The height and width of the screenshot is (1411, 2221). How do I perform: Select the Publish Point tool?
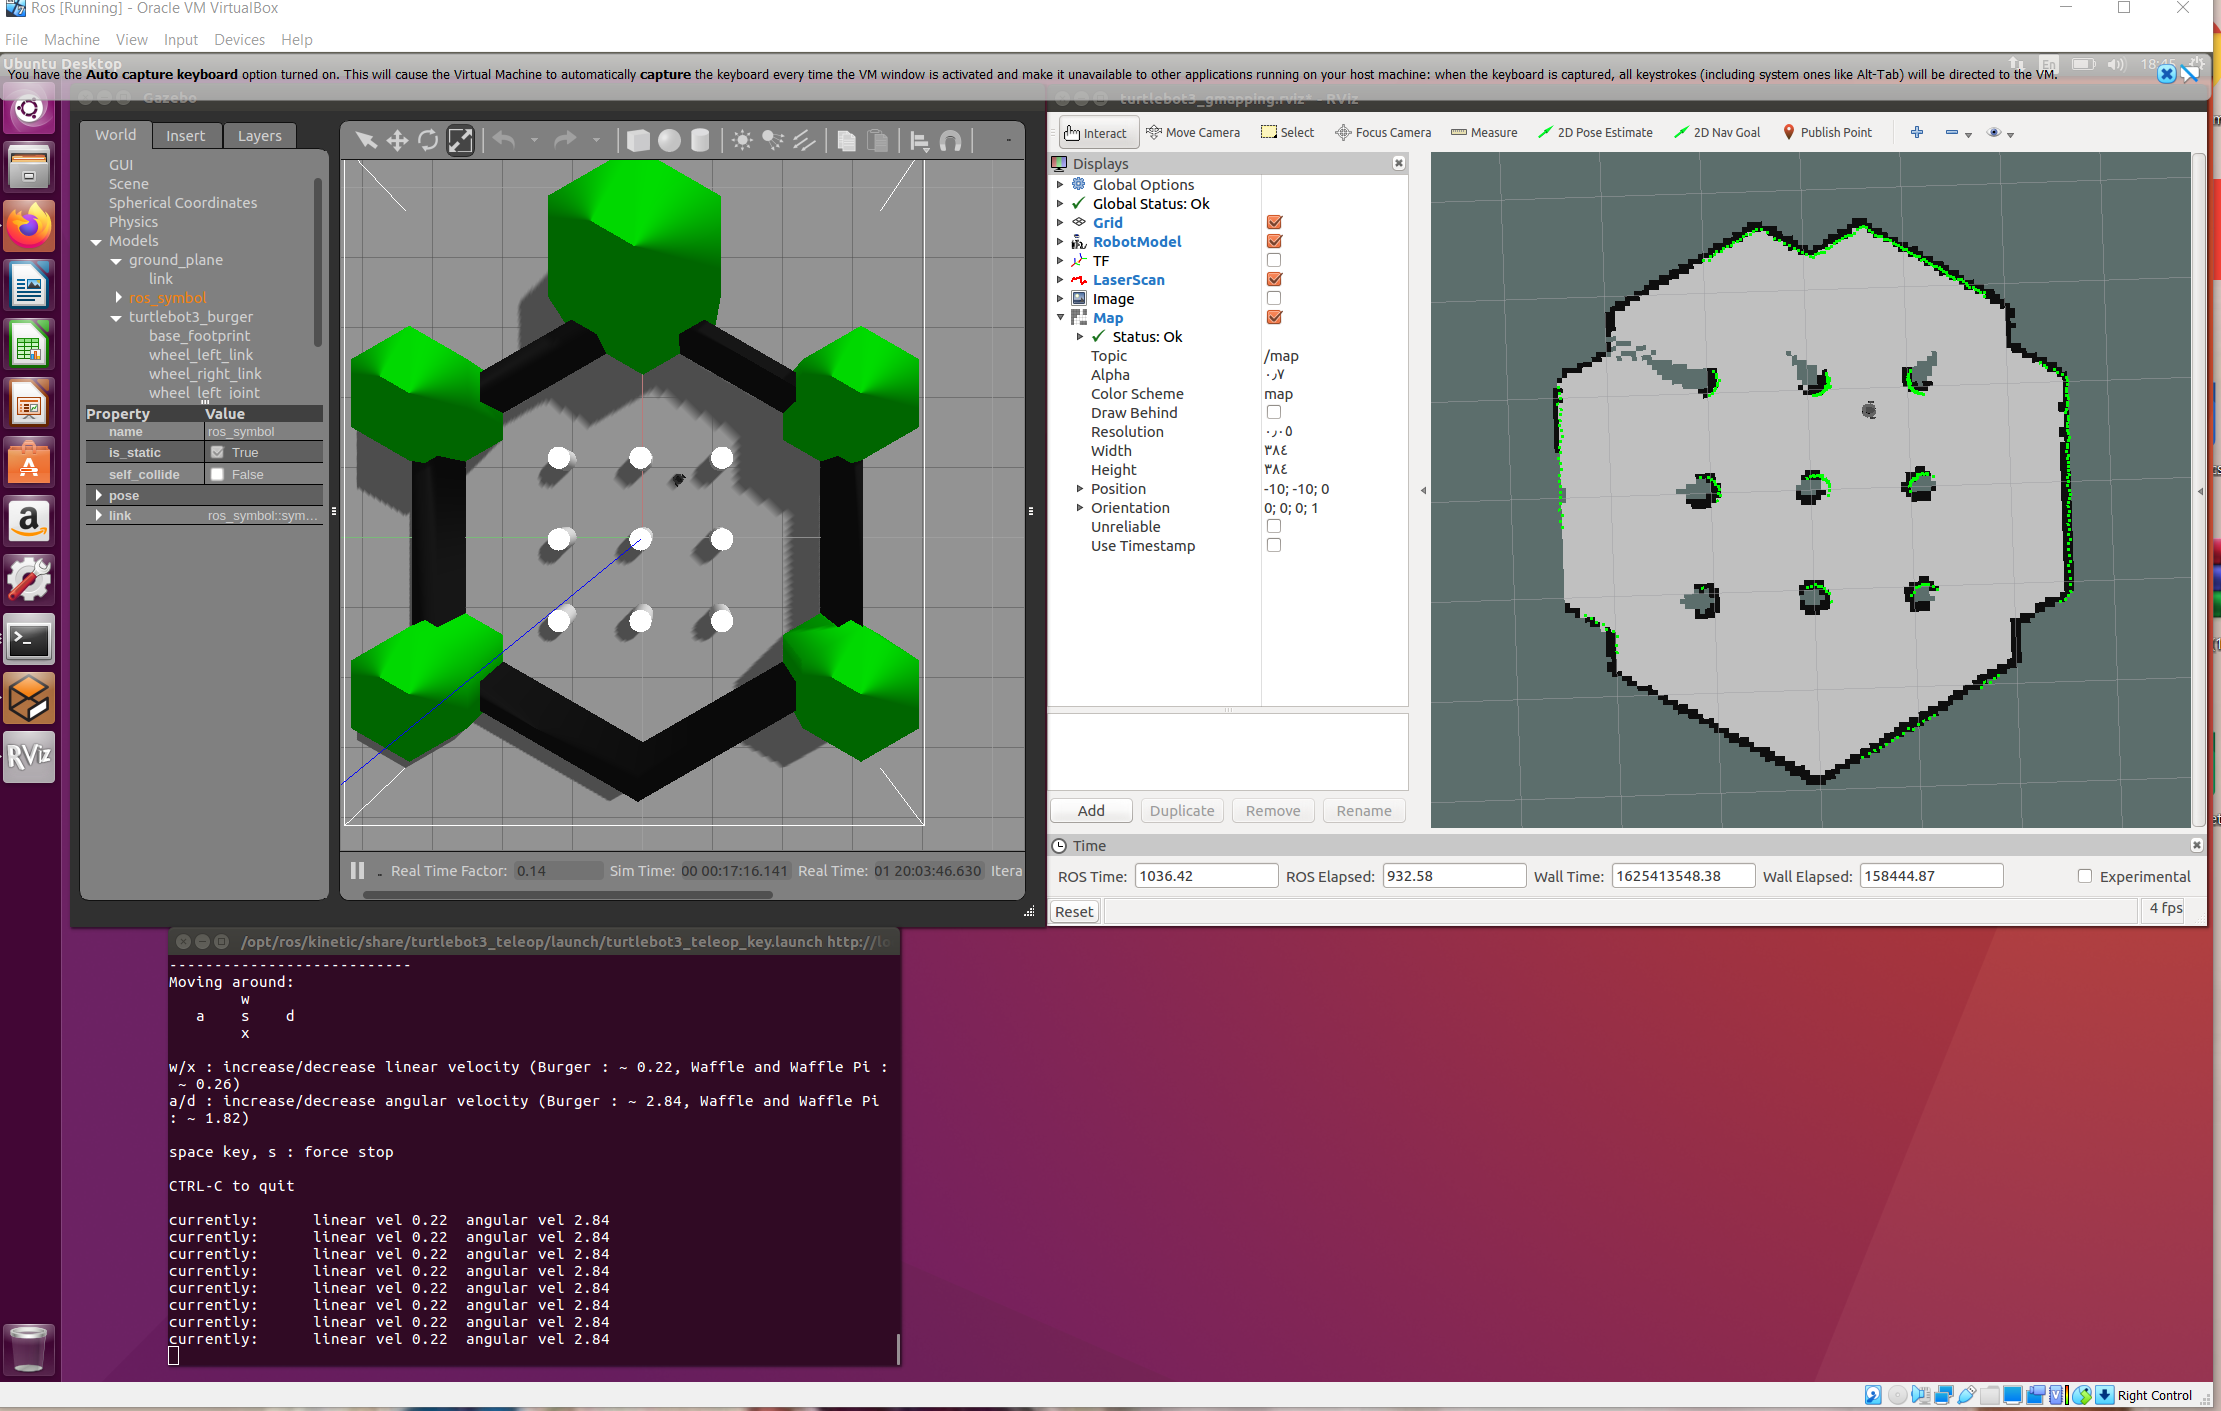click(x=1828, y=132)
